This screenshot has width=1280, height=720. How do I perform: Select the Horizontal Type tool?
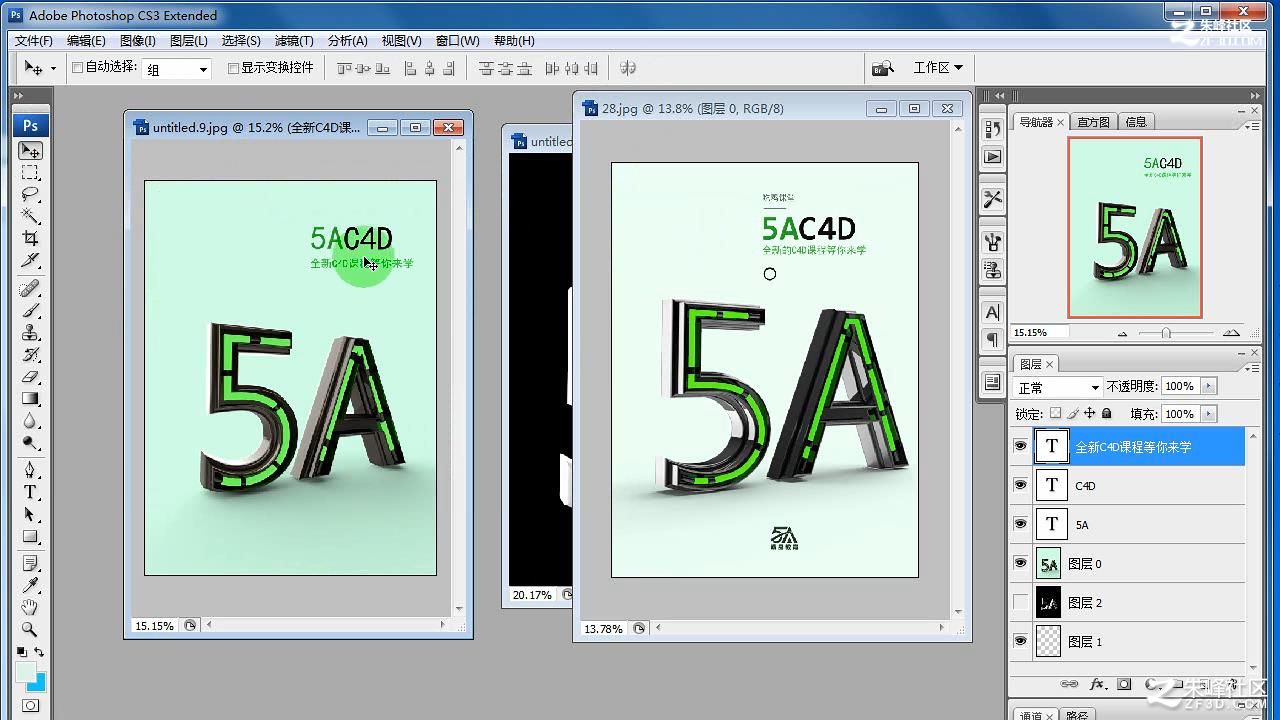(31, 492)
